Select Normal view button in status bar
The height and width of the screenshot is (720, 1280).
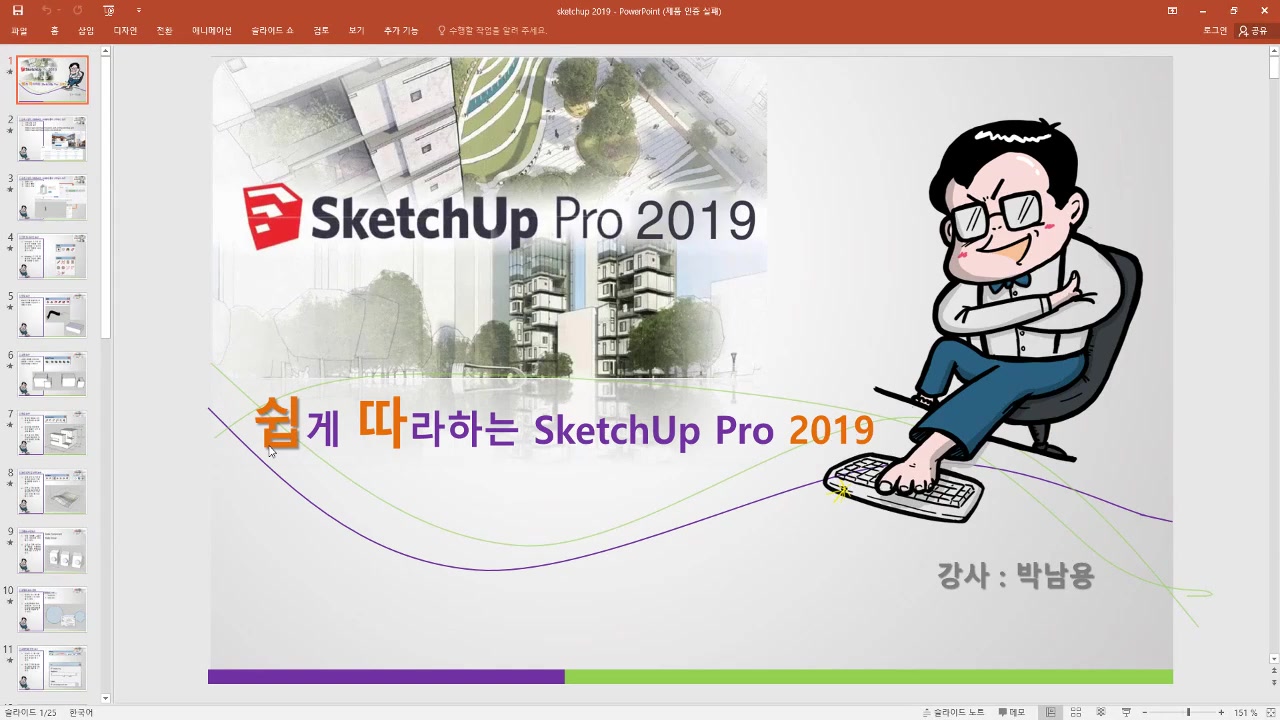click(x=1050, y=713)
